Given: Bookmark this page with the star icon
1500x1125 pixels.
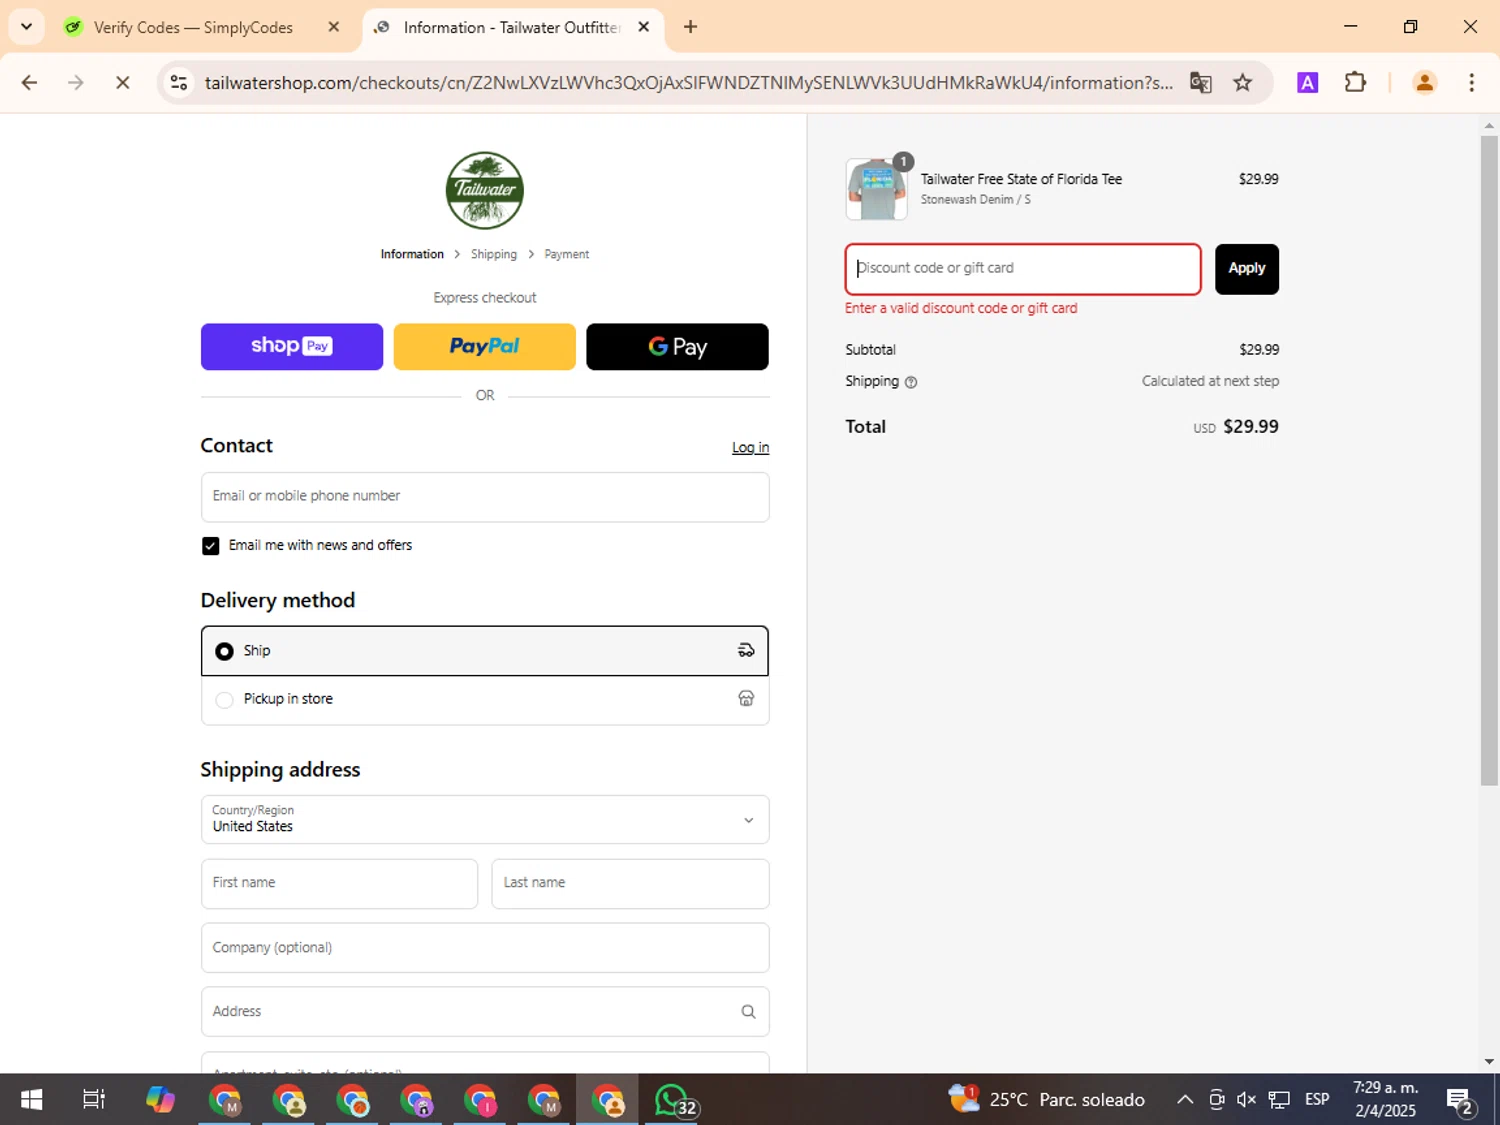Looking at the screenshot, I should pos(1243,83).
